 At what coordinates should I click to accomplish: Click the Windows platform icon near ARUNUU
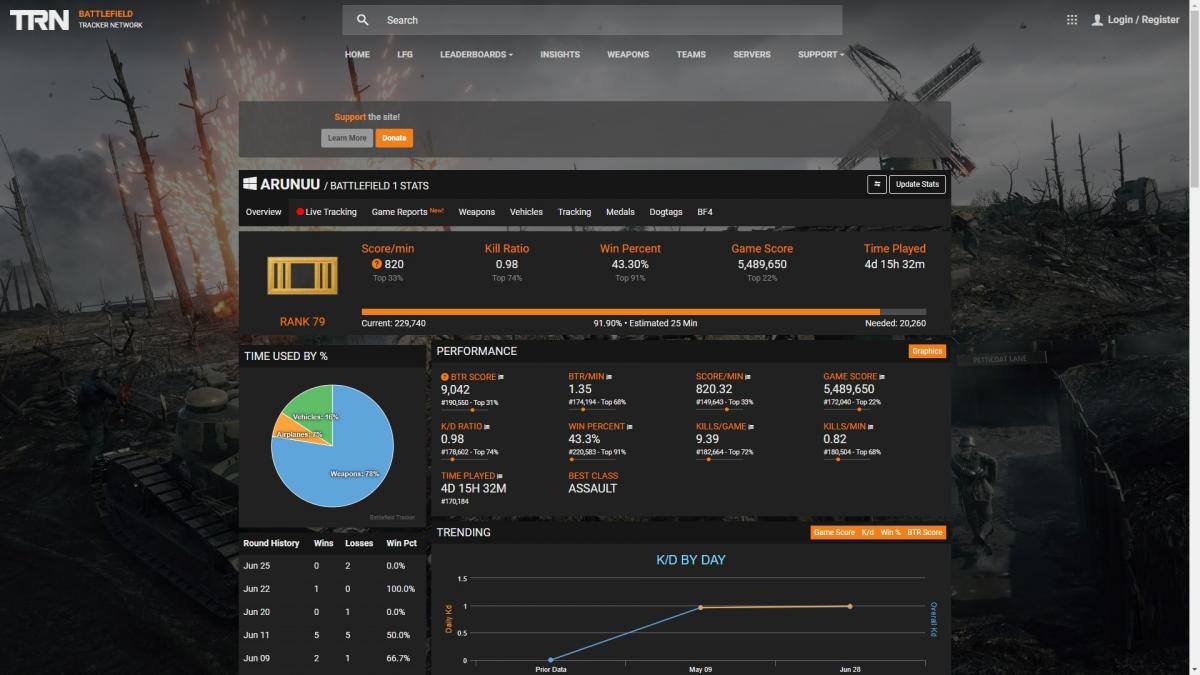pos(250,183)
